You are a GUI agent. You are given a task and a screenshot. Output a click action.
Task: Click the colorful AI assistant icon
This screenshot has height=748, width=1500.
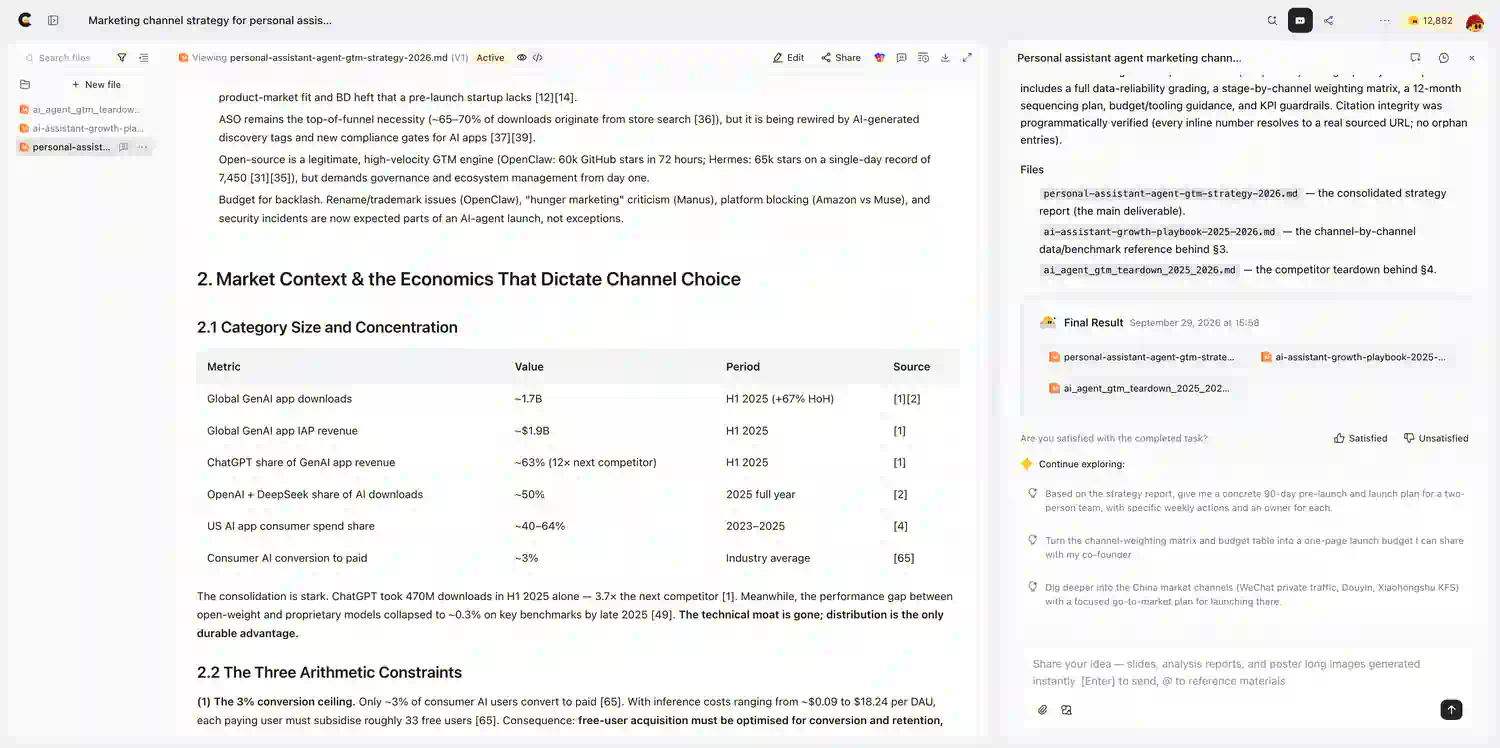[880, 58]
